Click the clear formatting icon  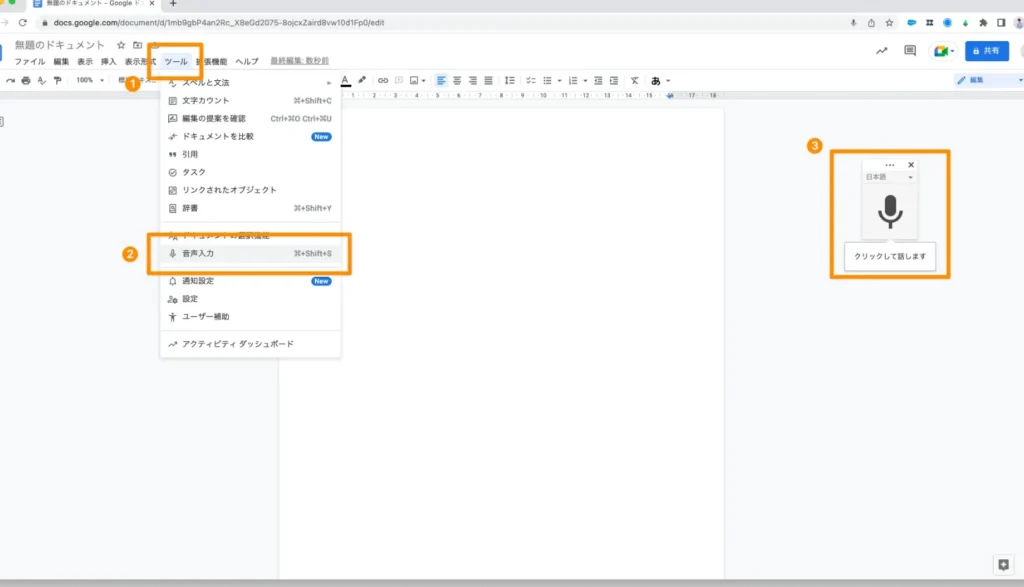coord(634,80)
